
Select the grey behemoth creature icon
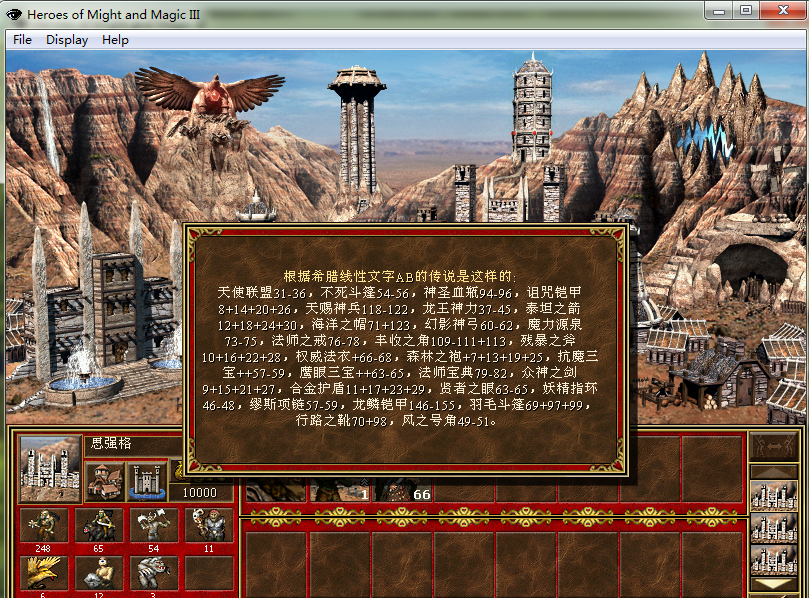[154, 573]
